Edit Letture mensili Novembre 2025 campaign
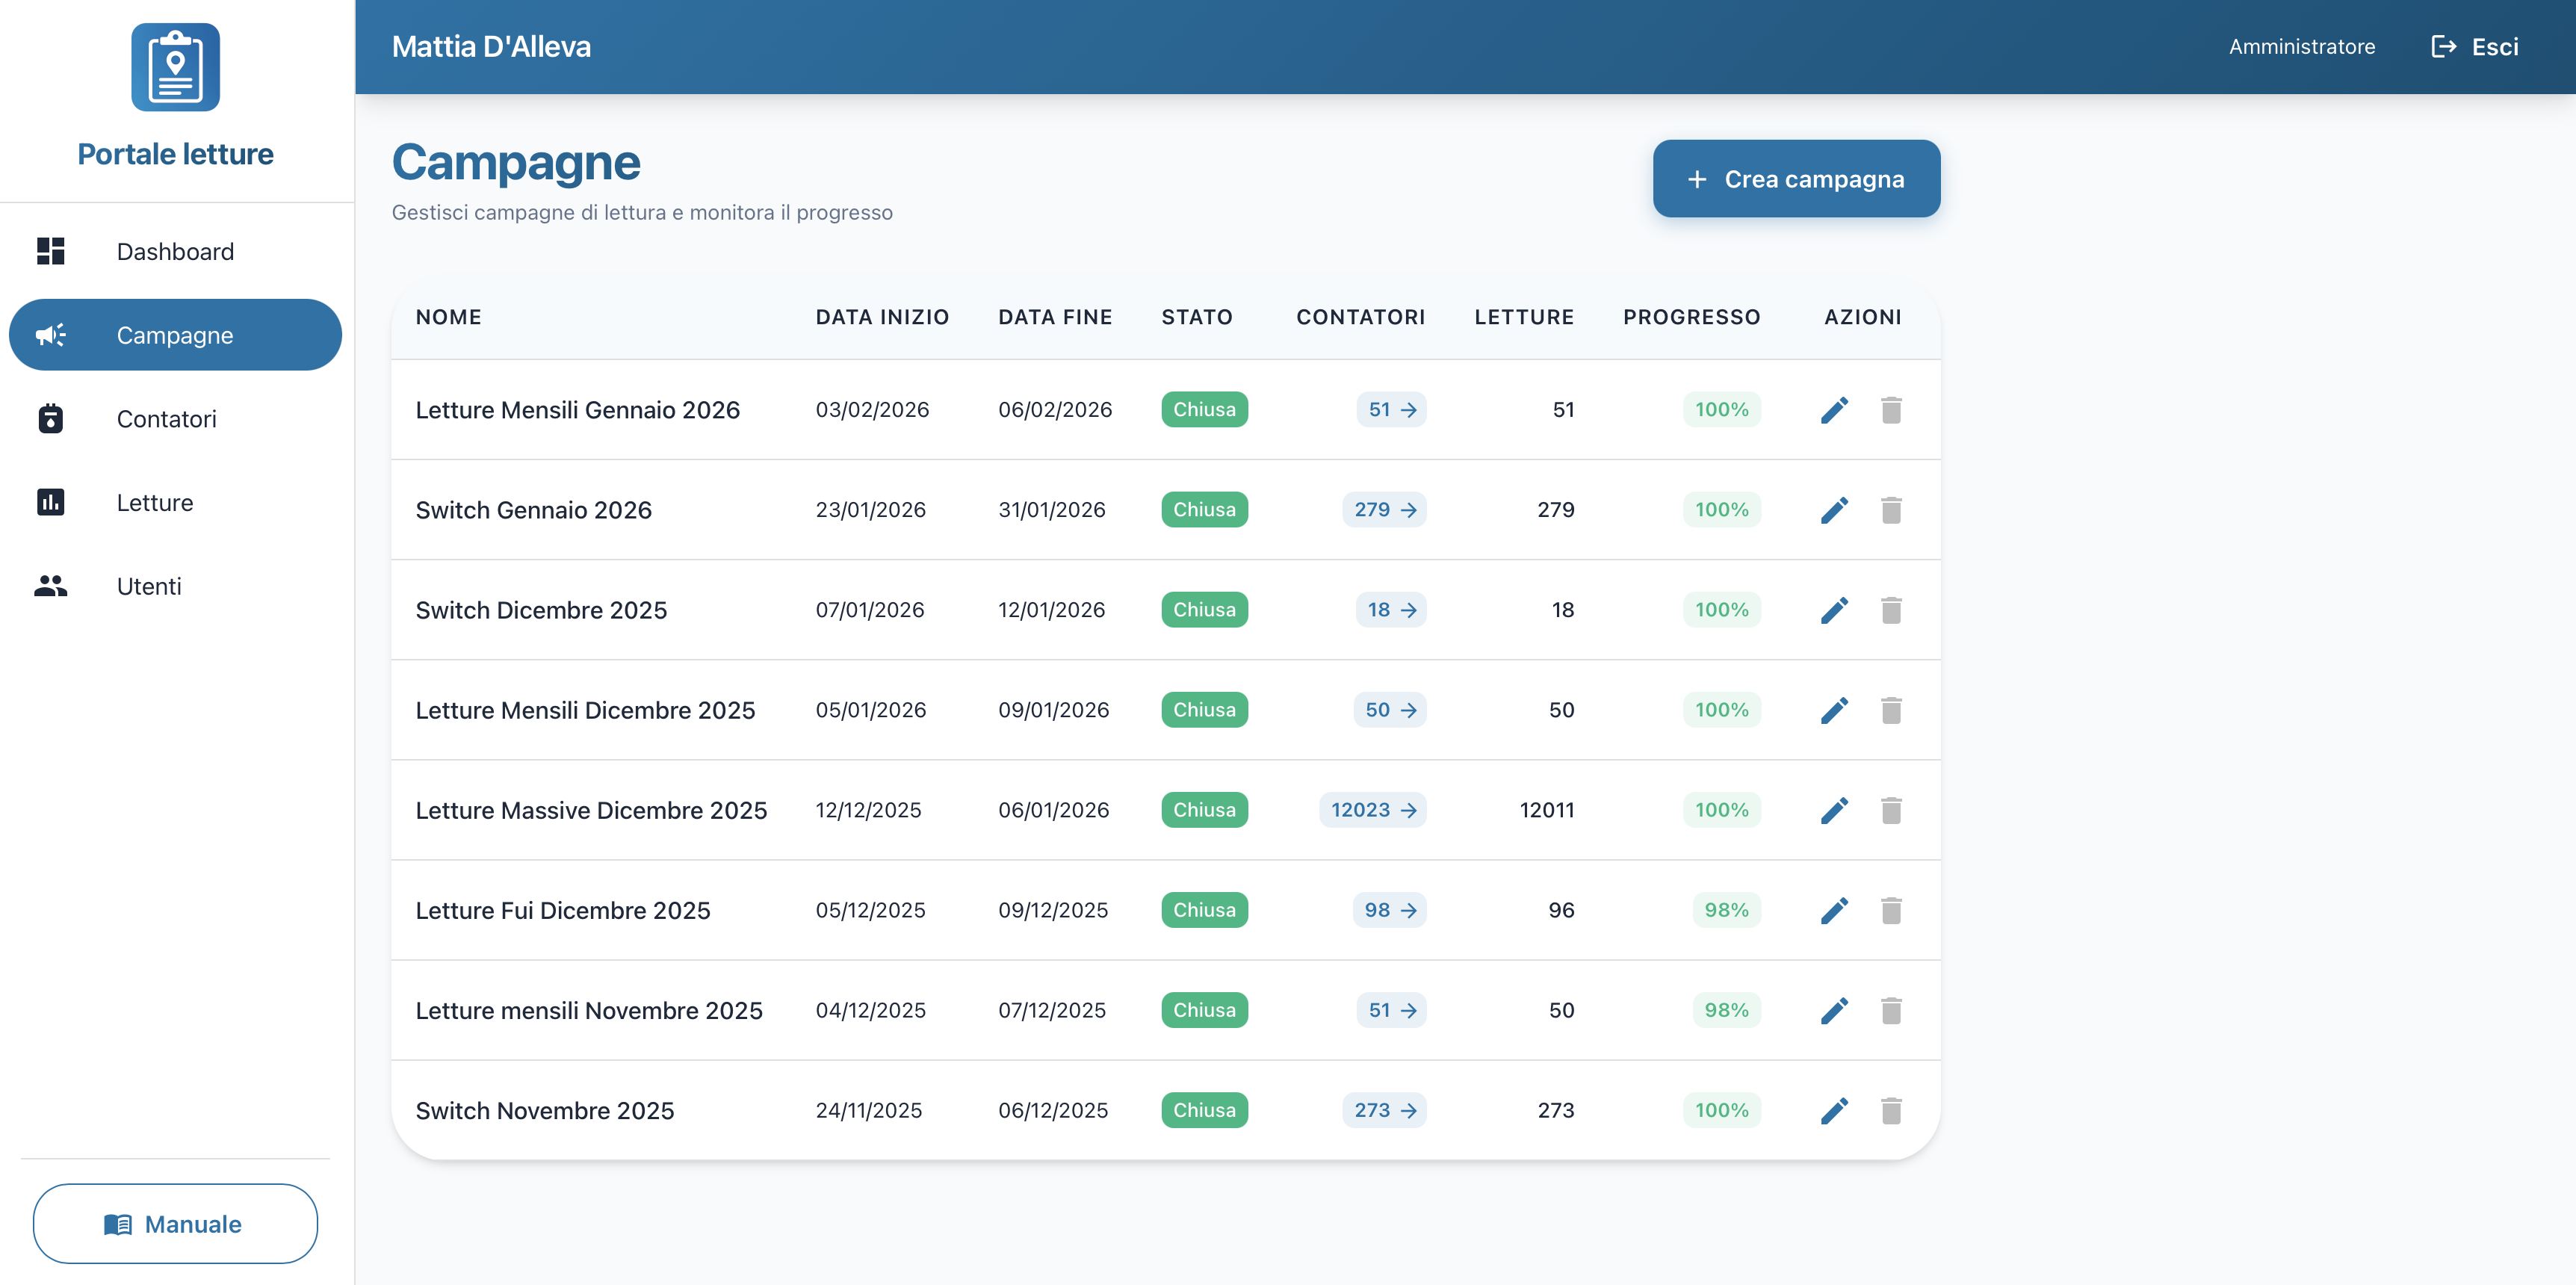2576x1285 pixels. point(1834,1010)
